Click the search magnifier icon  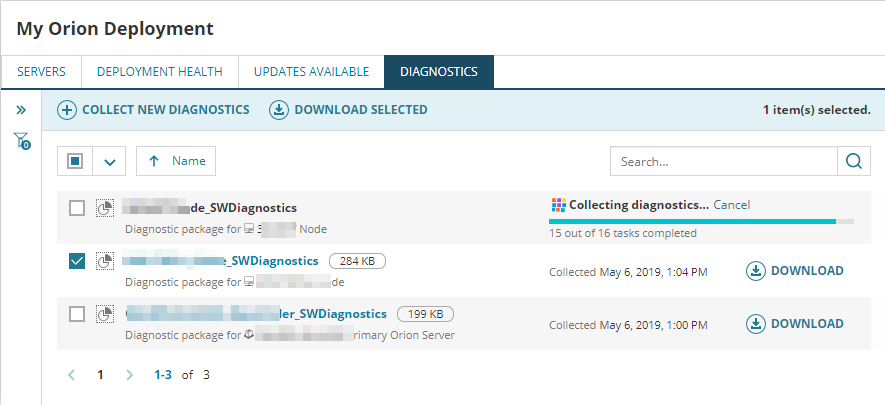[x=853, y=161]
